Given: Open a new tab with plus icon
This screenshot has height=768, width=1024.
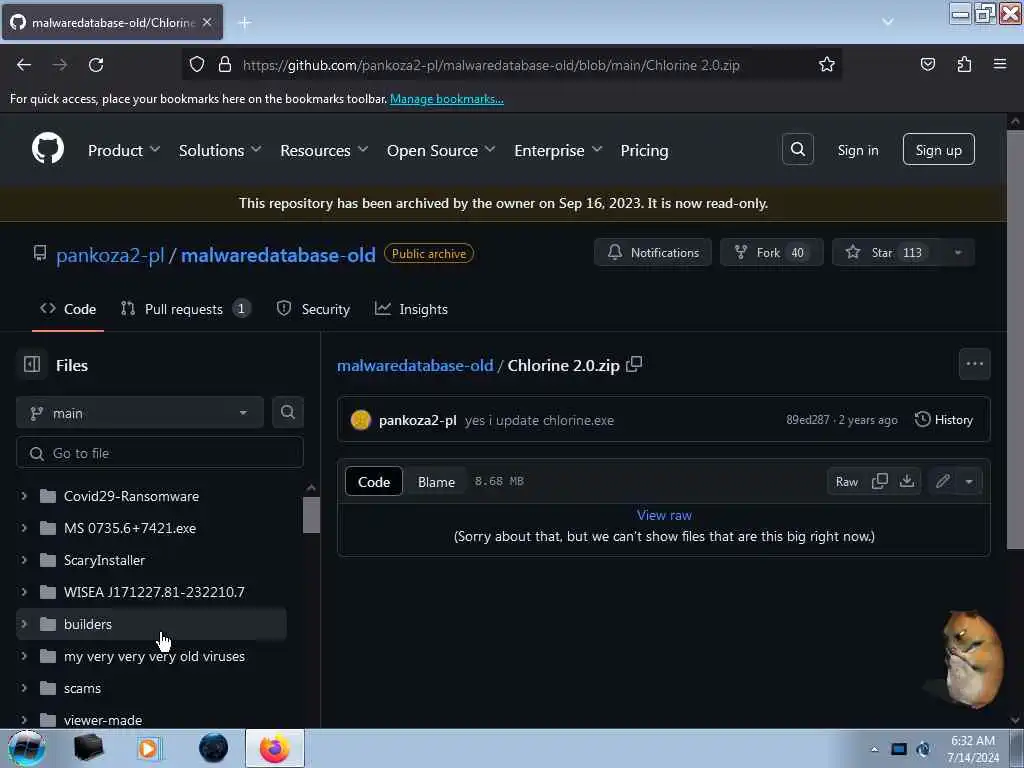Looking at the screenshot, I should (x=245, y=23).
